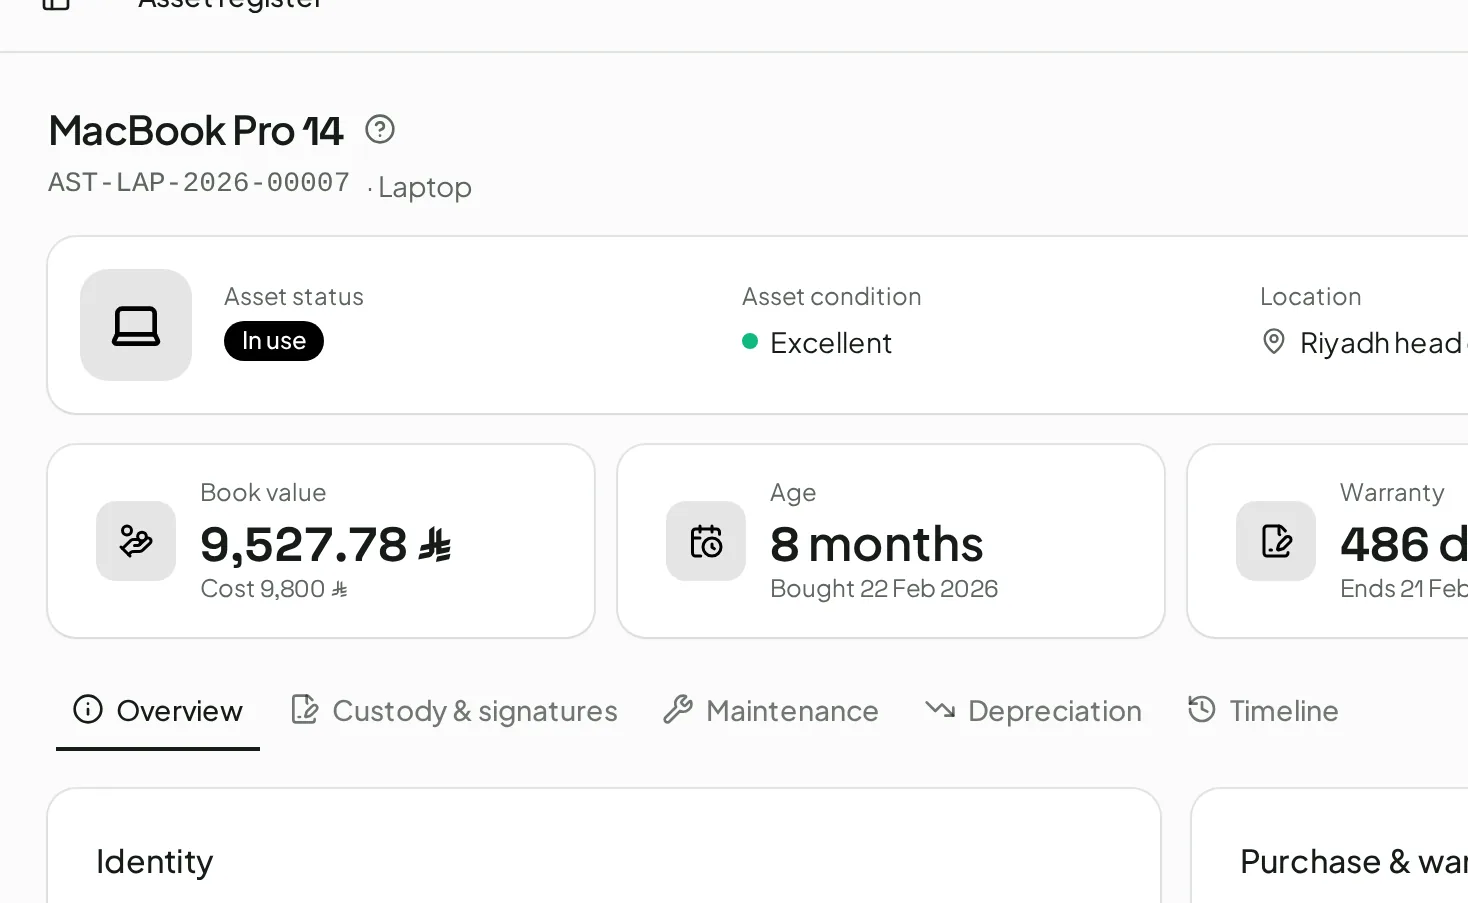
Task: Open the Timeline tab
Action: click(x=1263, y=711)
